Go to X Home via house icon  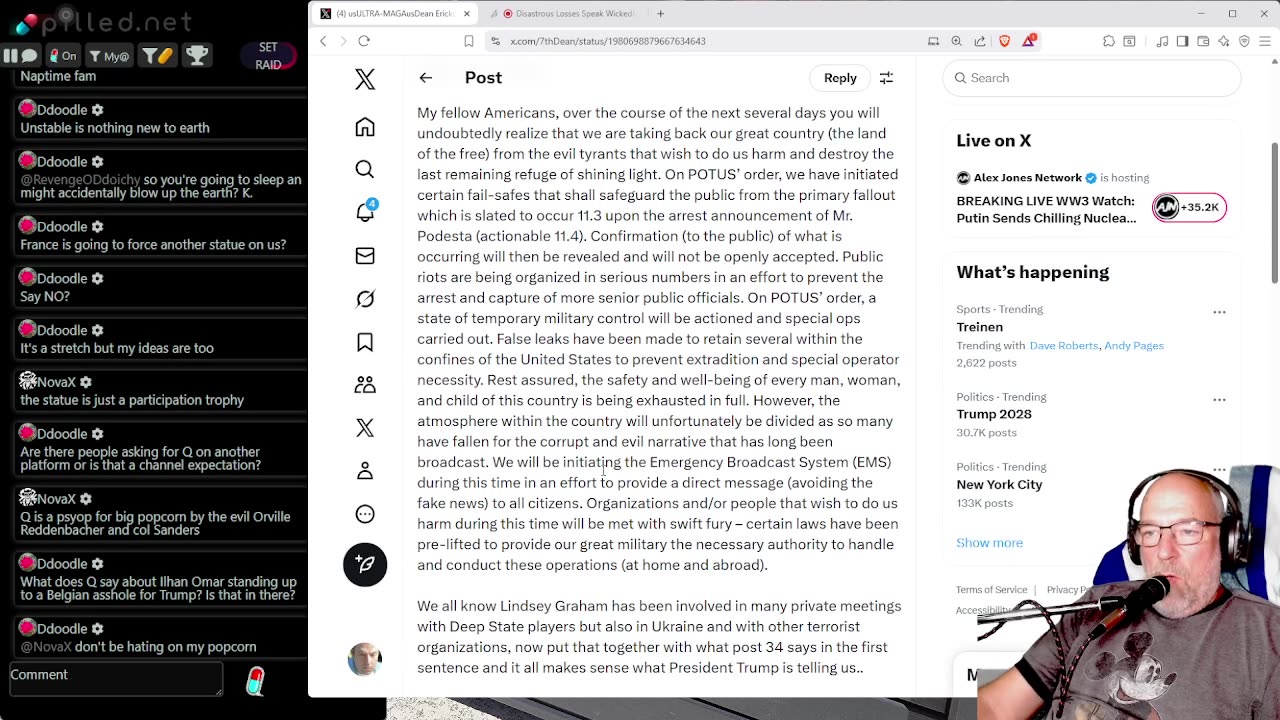pos(365,127)
